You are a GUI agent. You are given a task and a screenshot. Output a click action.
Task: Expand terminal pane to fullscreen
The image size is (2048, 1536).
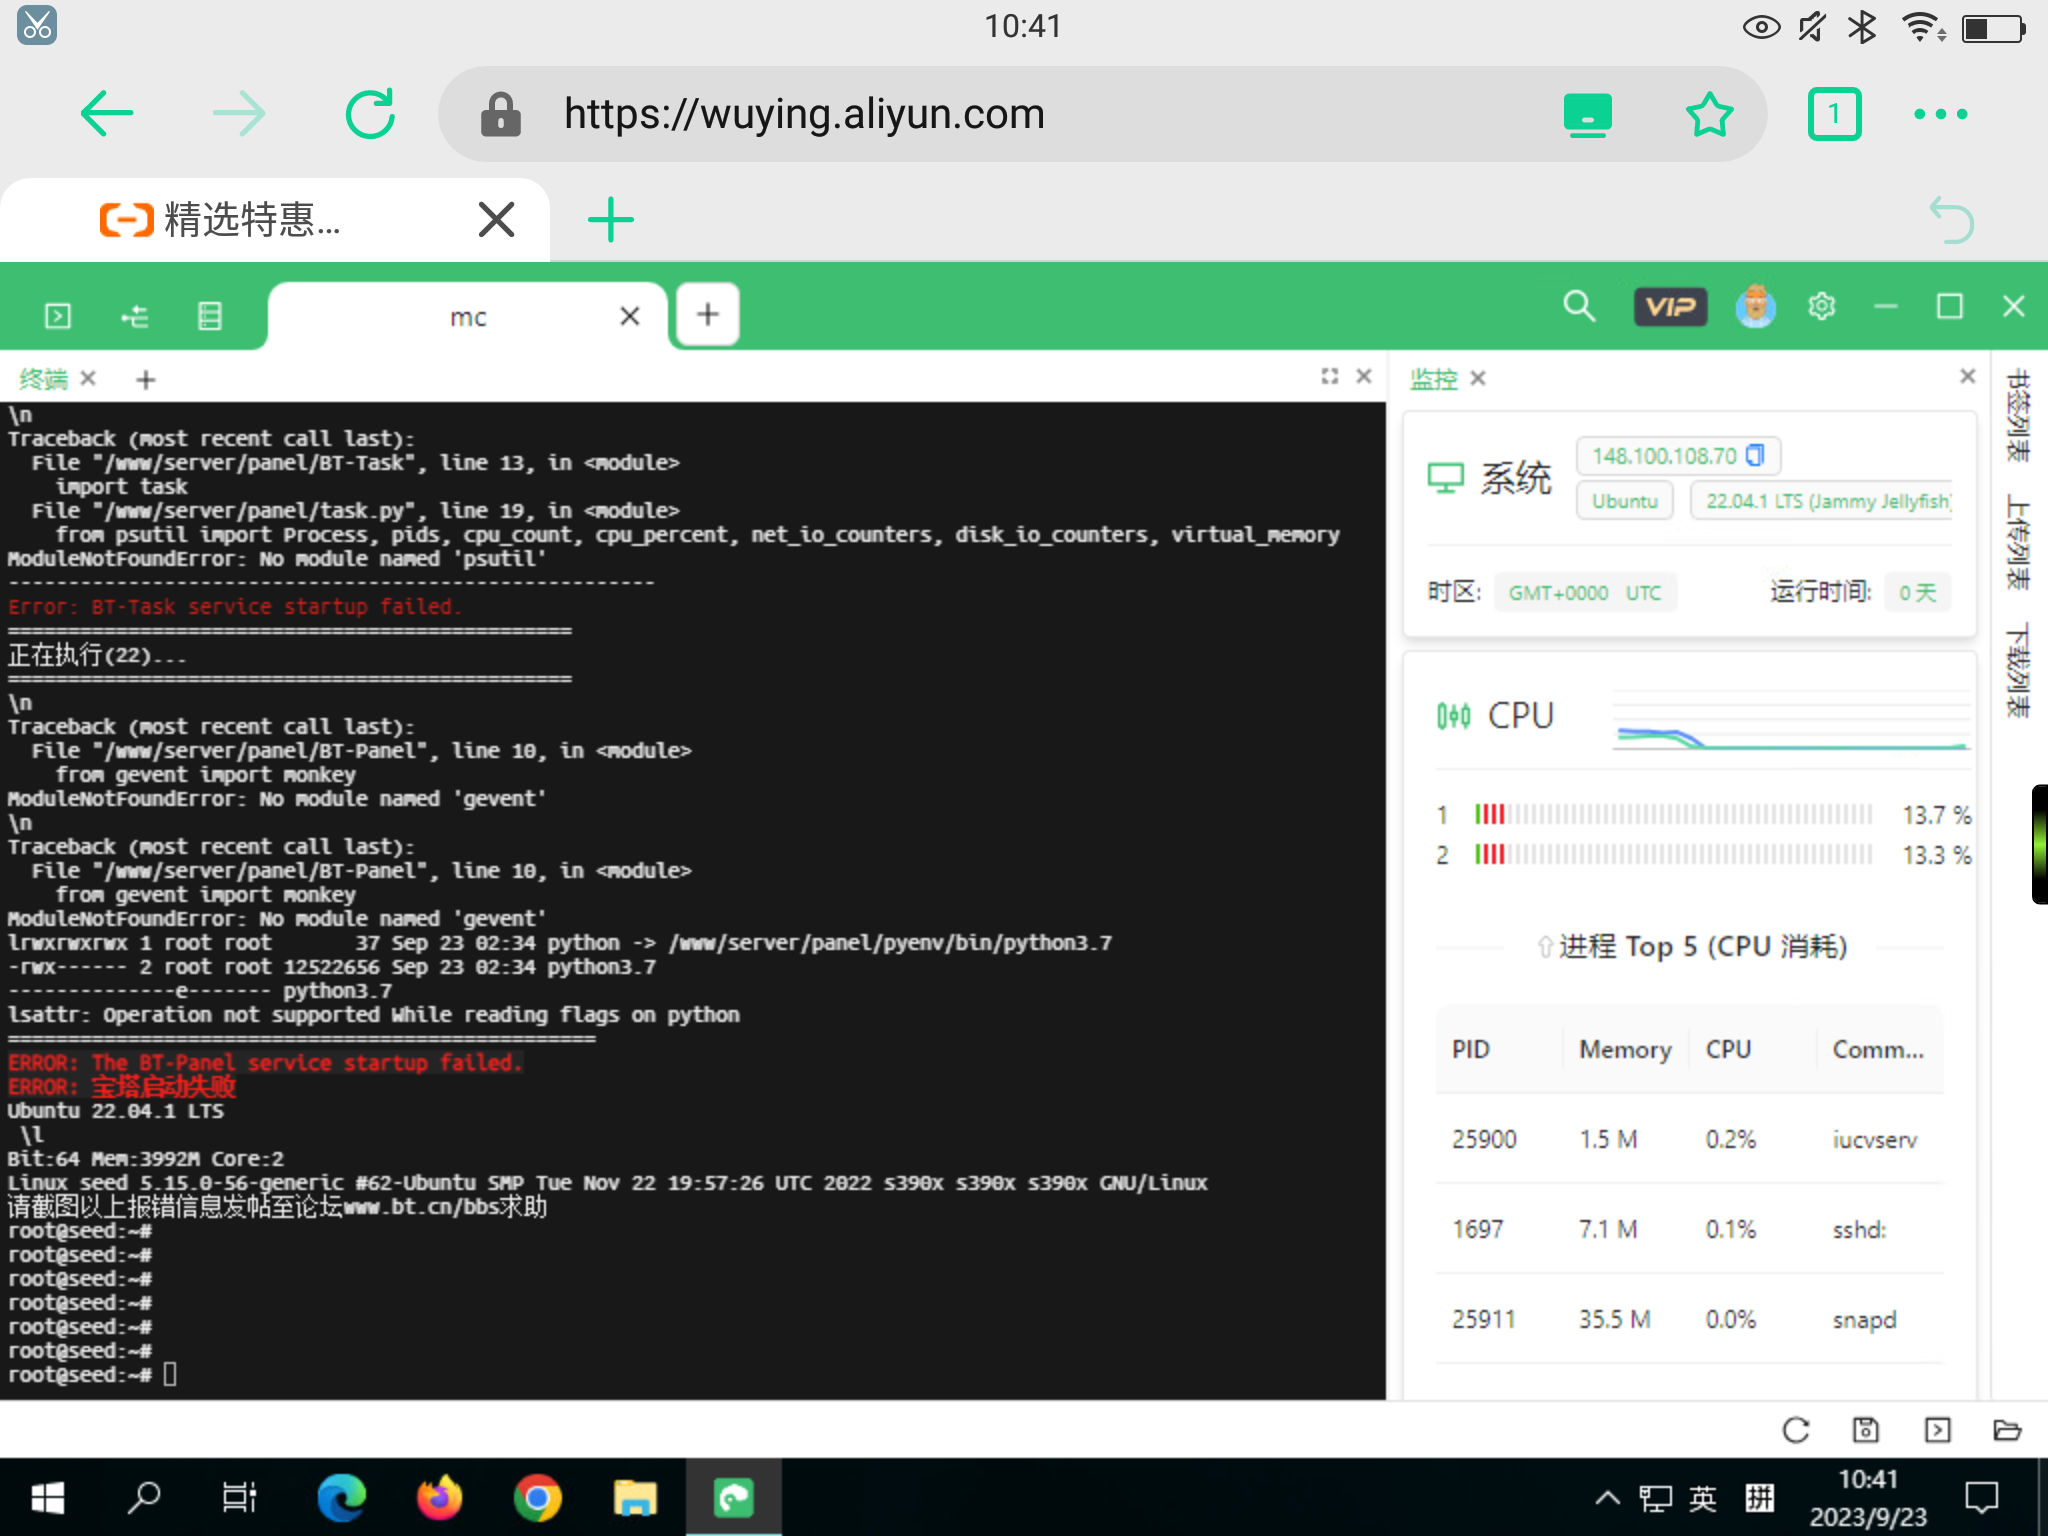click(1329, 376)
